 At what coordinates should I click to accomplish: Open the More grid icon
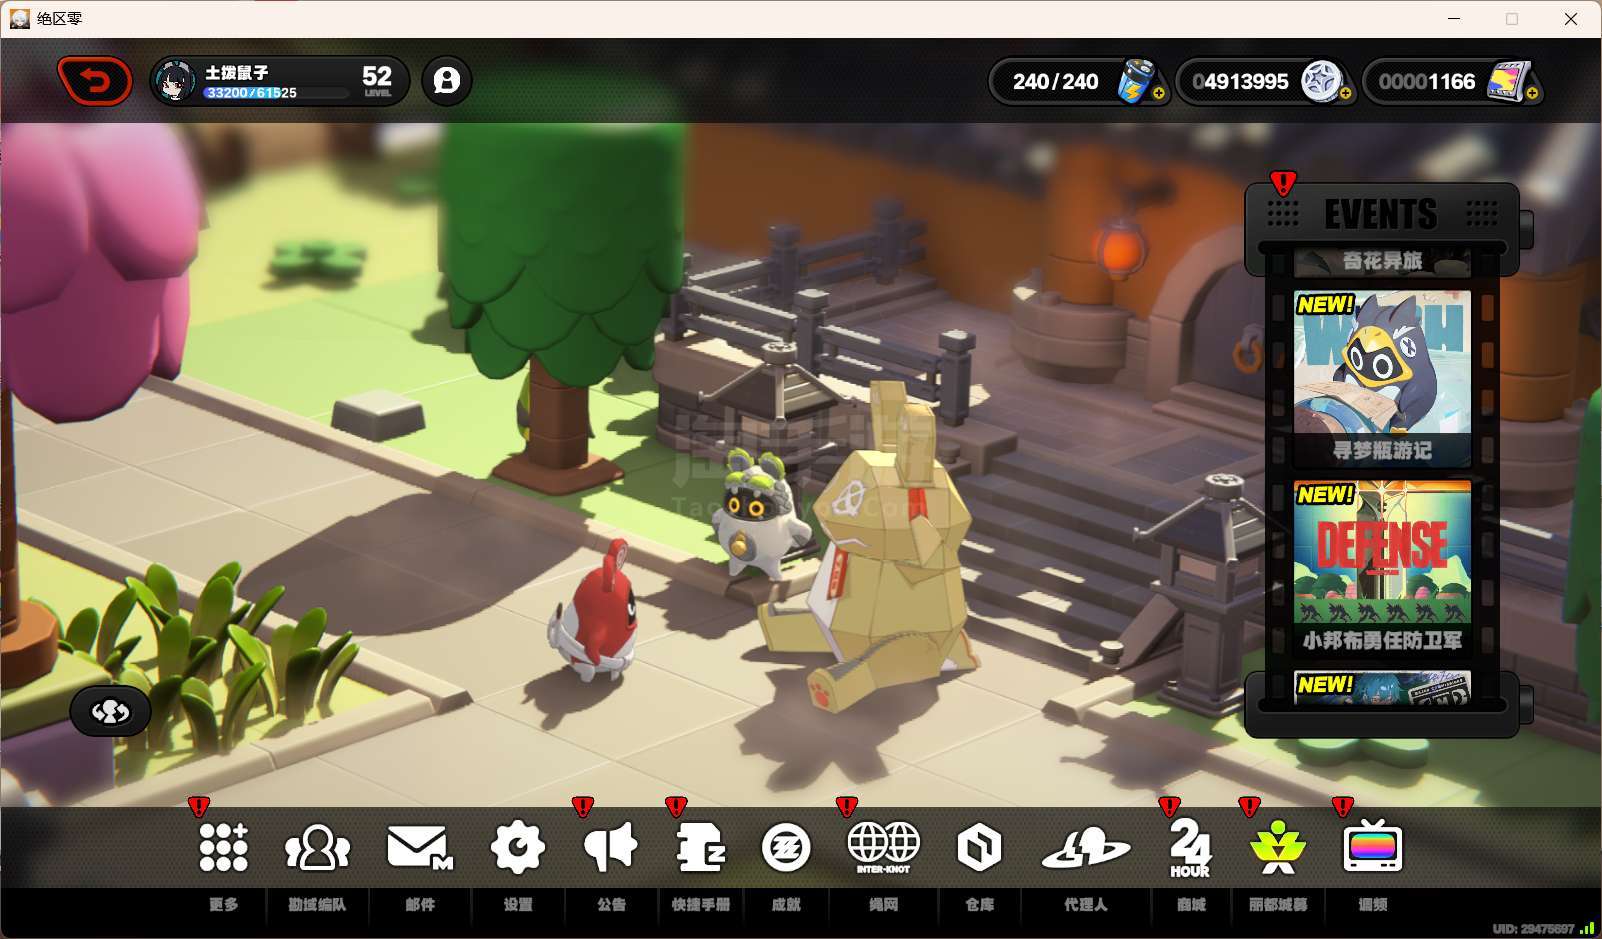223,847
